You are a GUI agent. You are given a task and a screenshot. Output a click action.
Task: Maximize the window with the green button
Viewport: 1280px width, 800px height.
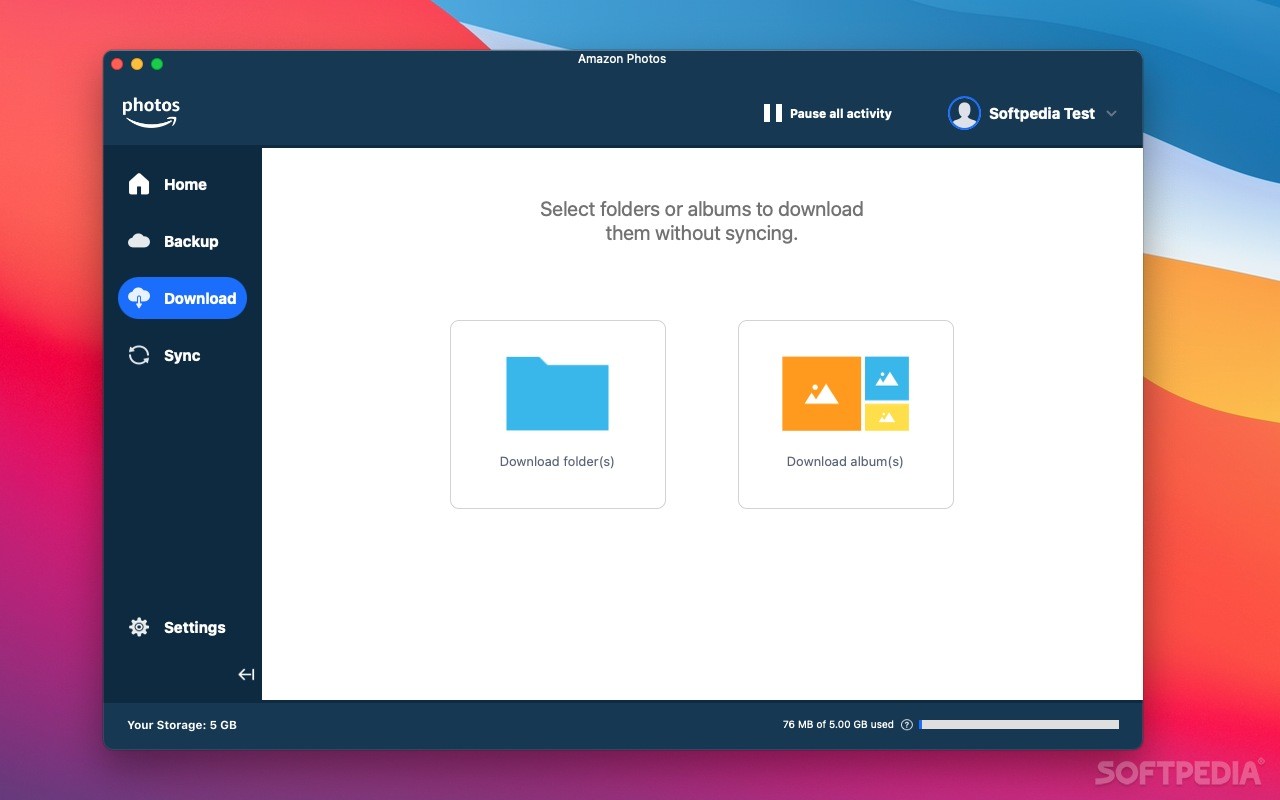click(x=157, y=64)
